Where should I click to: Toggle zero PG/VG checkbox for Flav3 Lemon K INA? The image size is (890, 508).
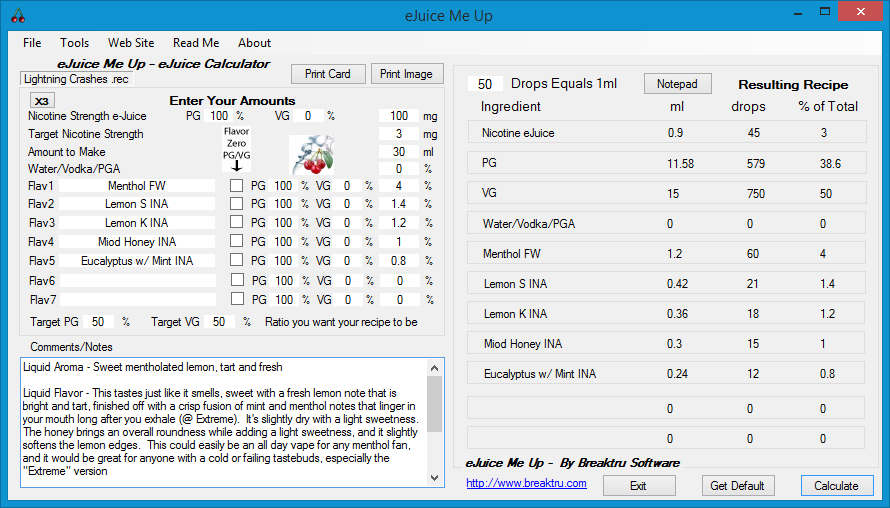(x=237, y=222)
